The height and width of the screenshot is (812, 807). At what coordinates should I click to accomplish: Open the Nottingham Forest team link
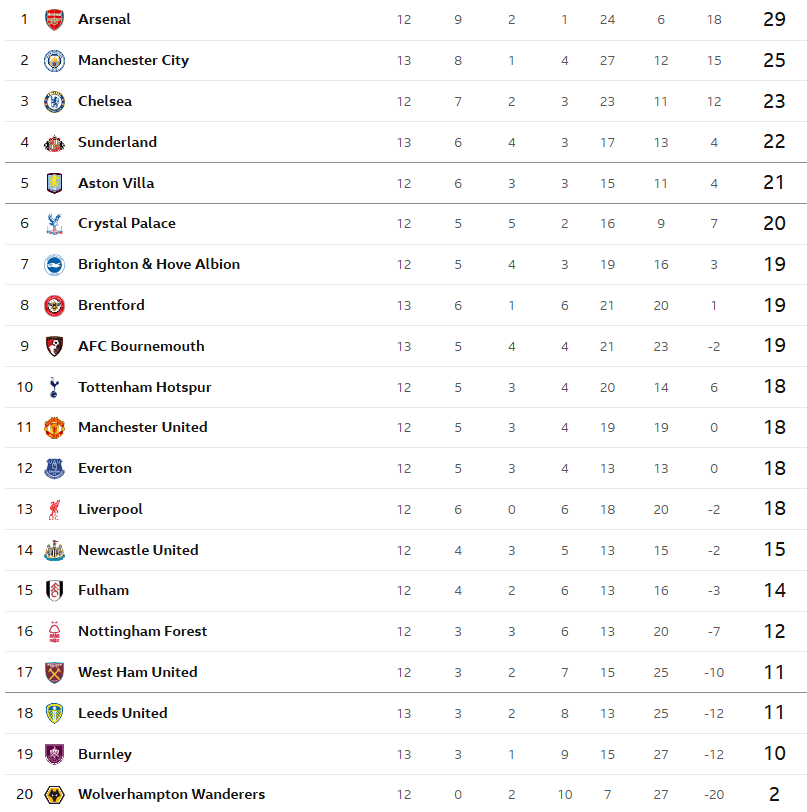[143, 631]
